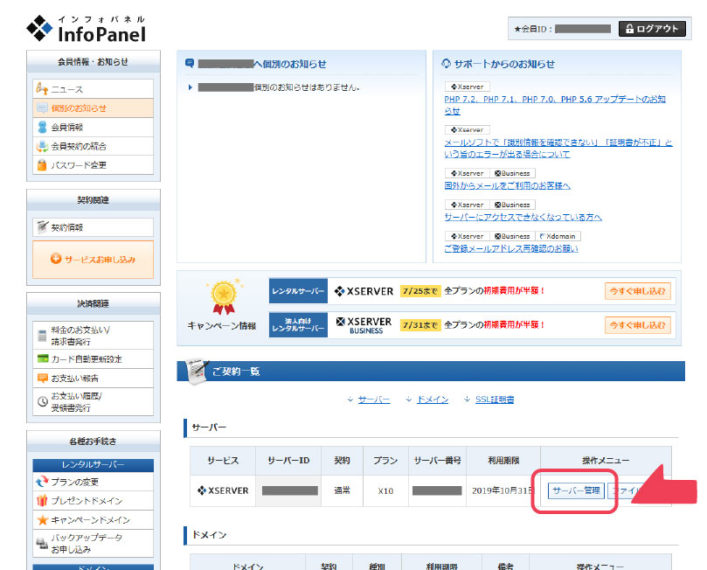707x570 pixels.
Task: Open プレゼントドメイン item
Action: tap(93, 501)
